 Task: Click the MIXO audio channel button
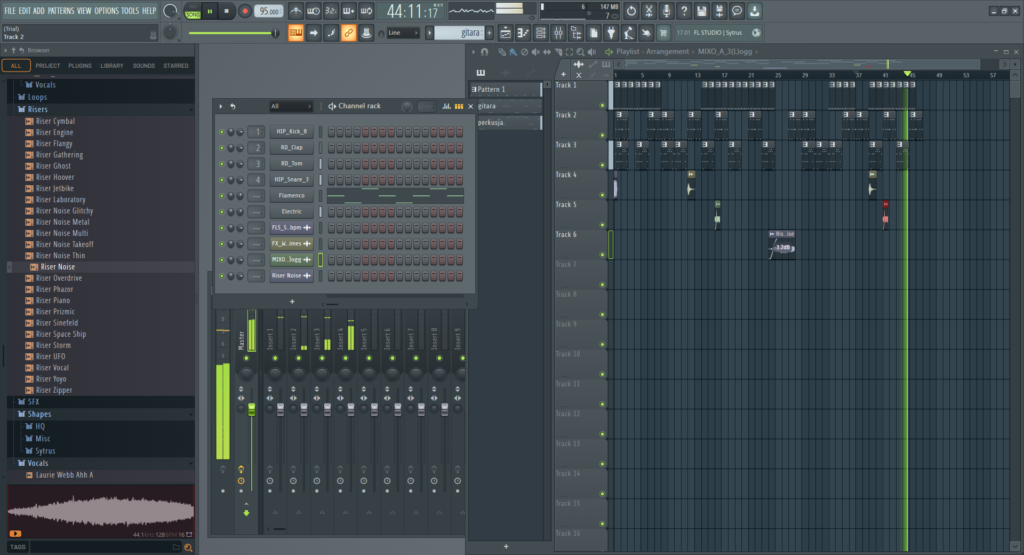pos(291,259)
